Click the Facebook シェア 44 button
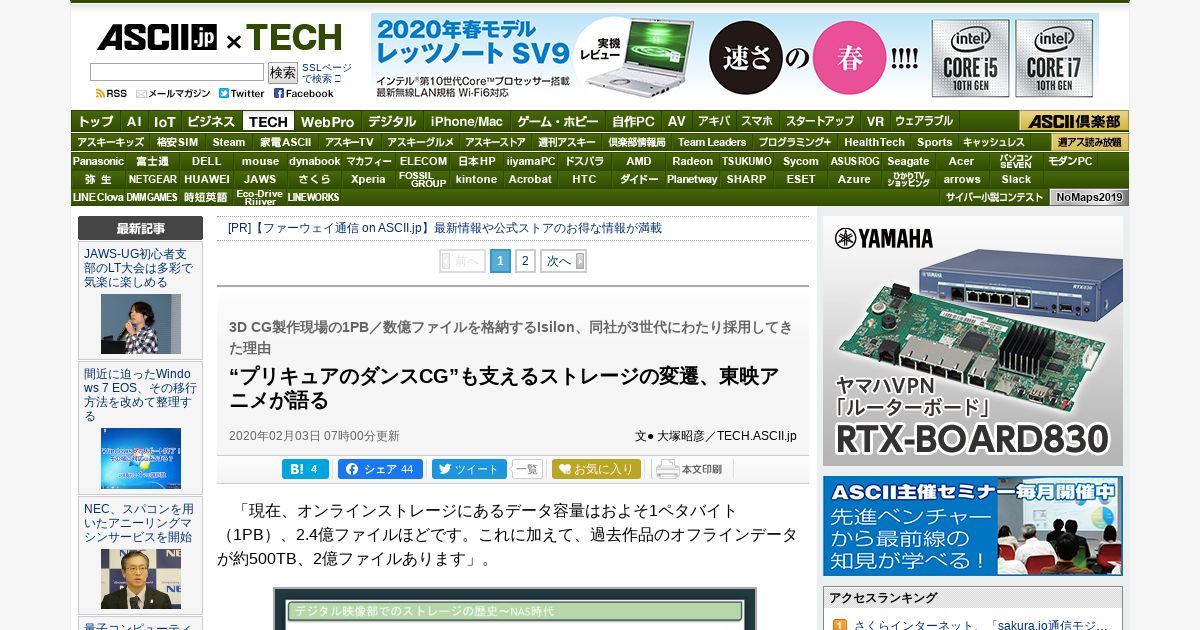 point(380,469)
